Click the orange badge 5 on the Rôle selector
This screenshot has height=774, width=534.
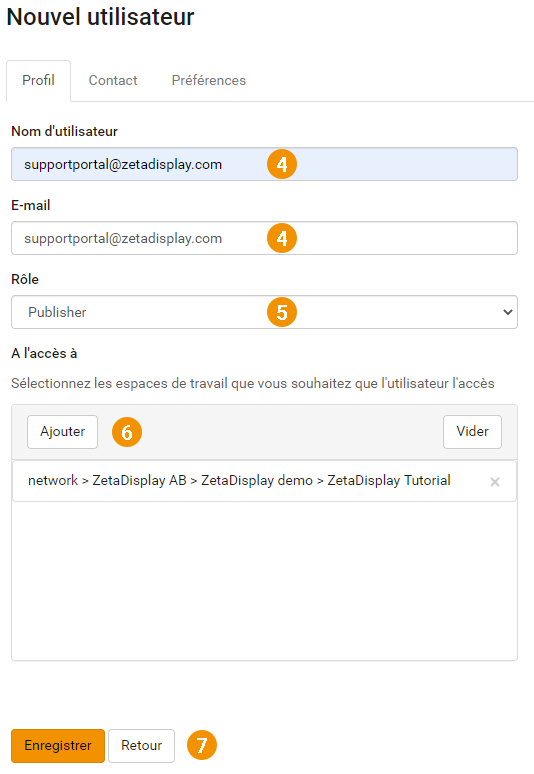[282, 312]
